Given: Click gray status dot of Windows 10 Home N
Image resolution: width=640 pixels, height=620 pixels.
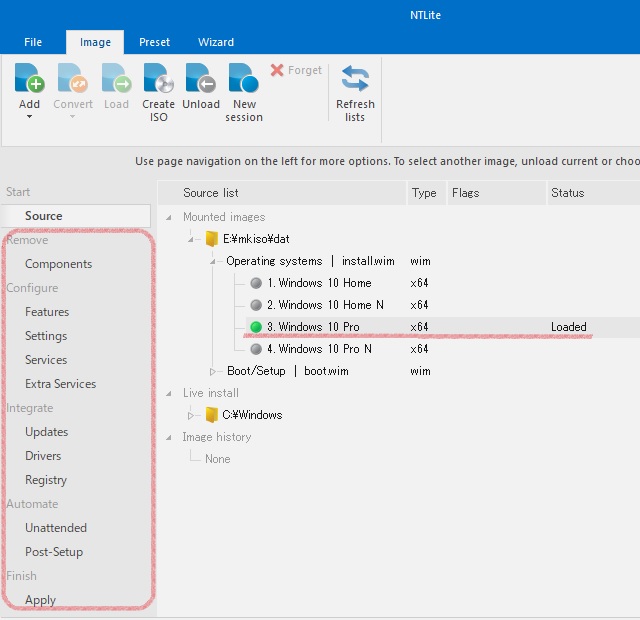Looking at the screenshot, I should point(256,305).
